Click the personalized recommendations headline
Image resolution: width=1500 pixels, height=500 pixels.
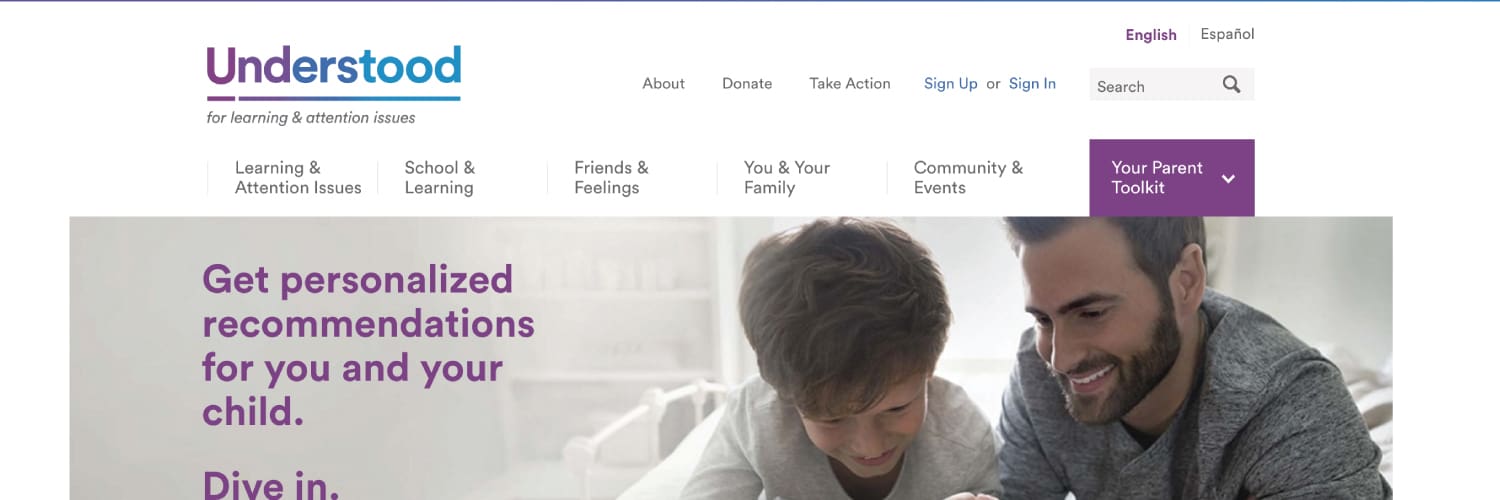(368, 346)
